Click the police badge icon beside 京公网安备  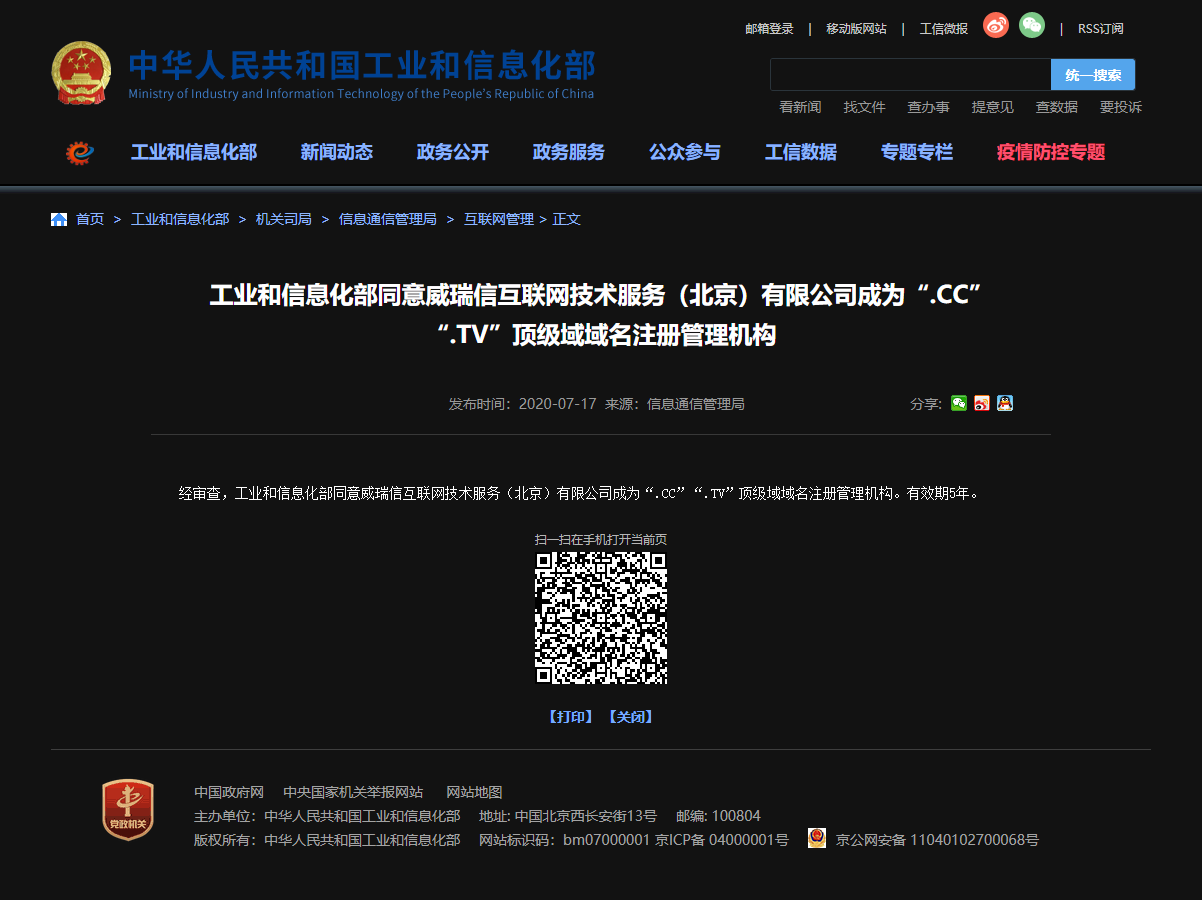click(817, 839)
